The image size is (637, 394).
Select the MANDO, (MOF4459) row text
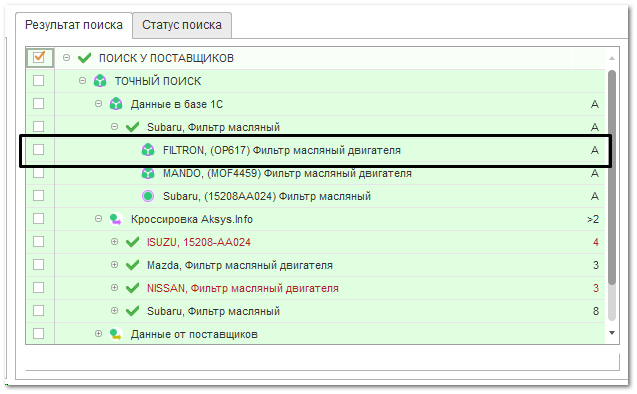[x=287, y=173]
